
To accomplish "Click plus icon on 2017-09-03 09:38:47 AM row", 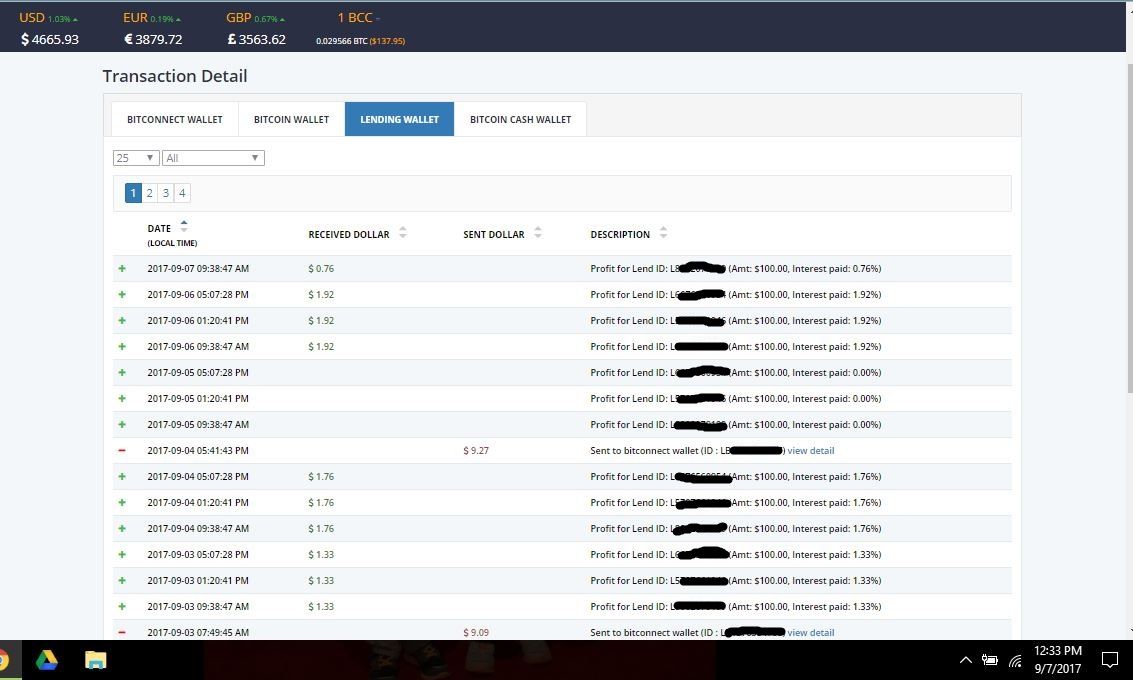I will [x=122, y=606].
